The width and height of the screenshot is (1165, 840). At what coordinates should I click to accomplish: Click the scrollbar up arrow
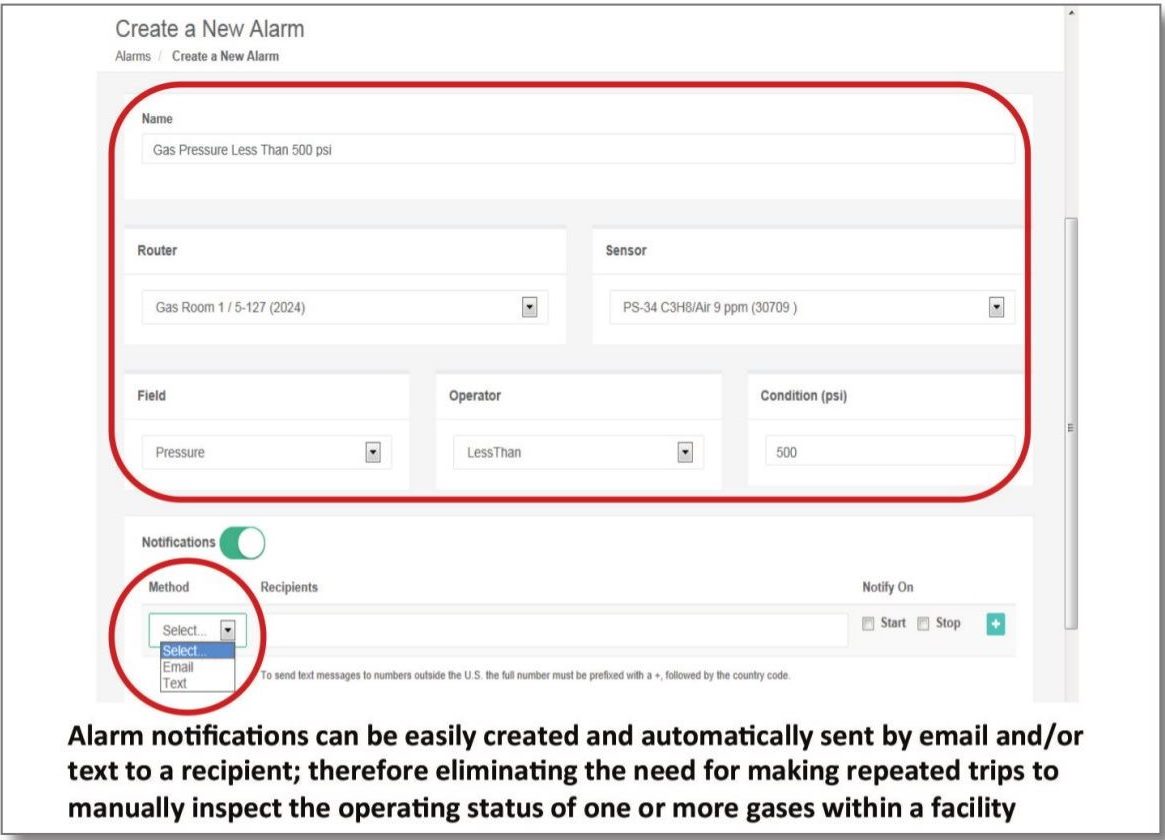(x=1071, y=12)
